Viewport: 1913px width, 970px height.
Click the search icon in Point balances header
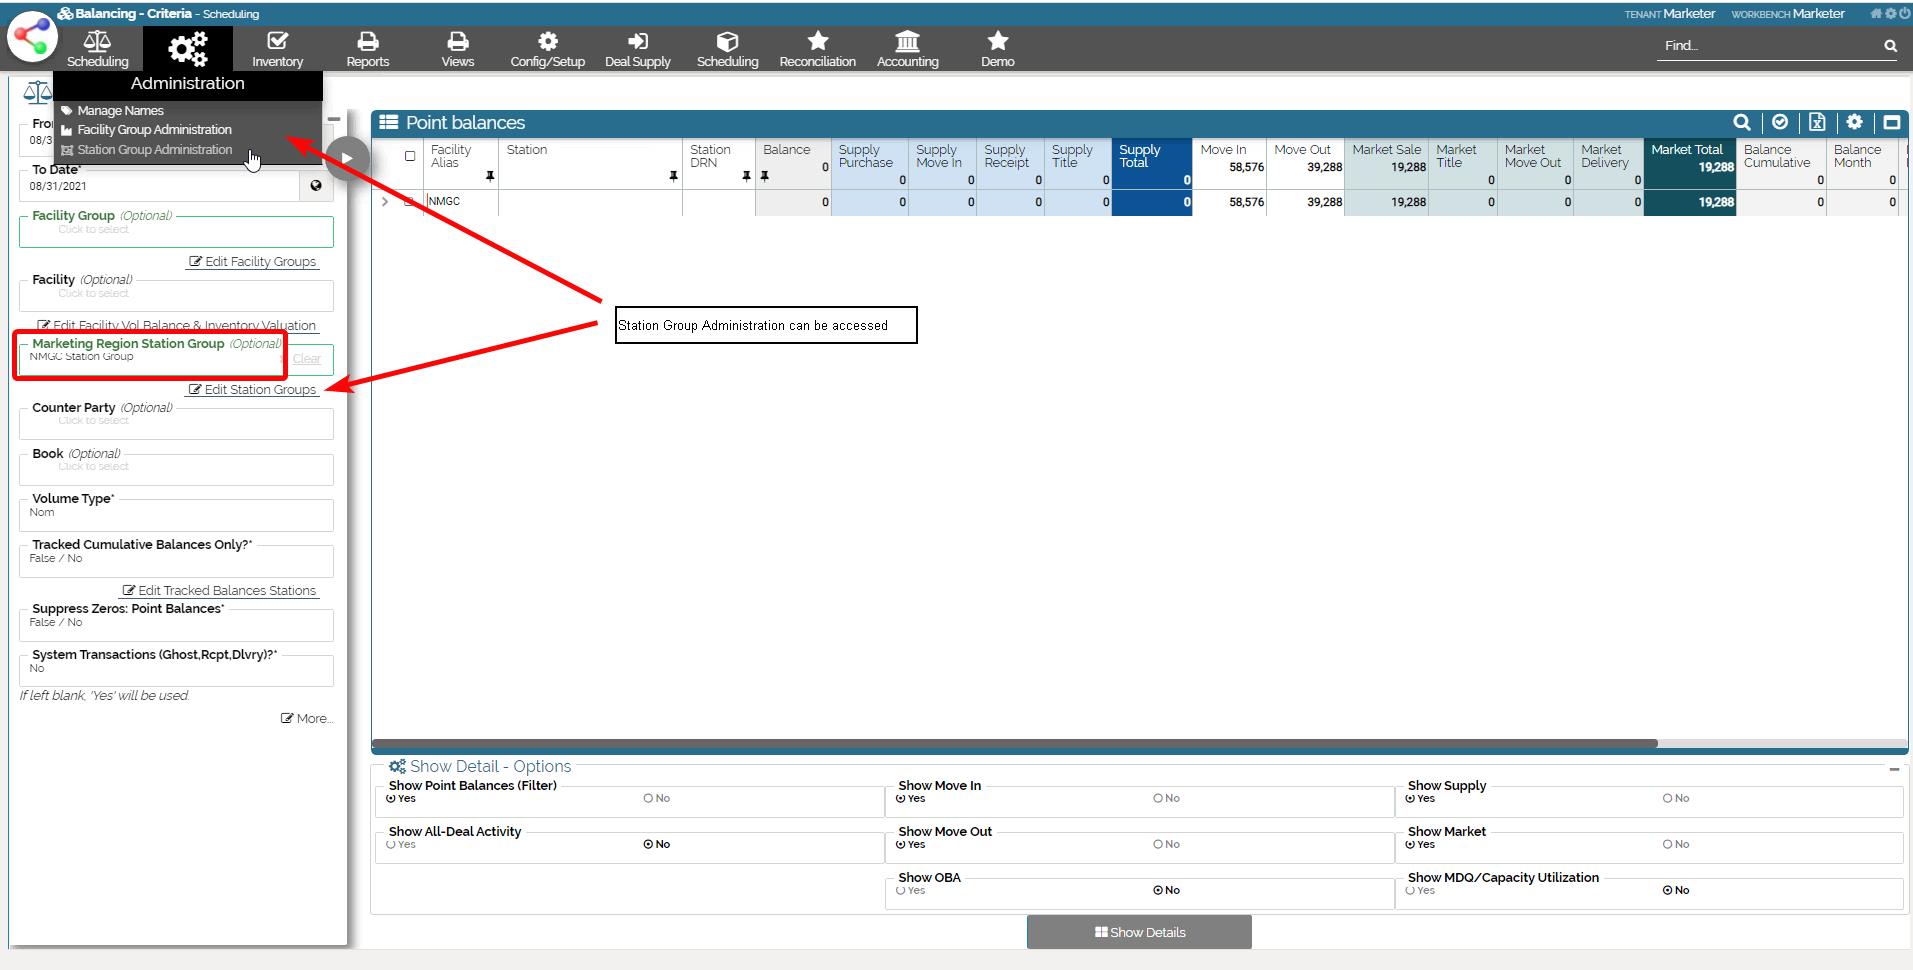(1741, 122)
